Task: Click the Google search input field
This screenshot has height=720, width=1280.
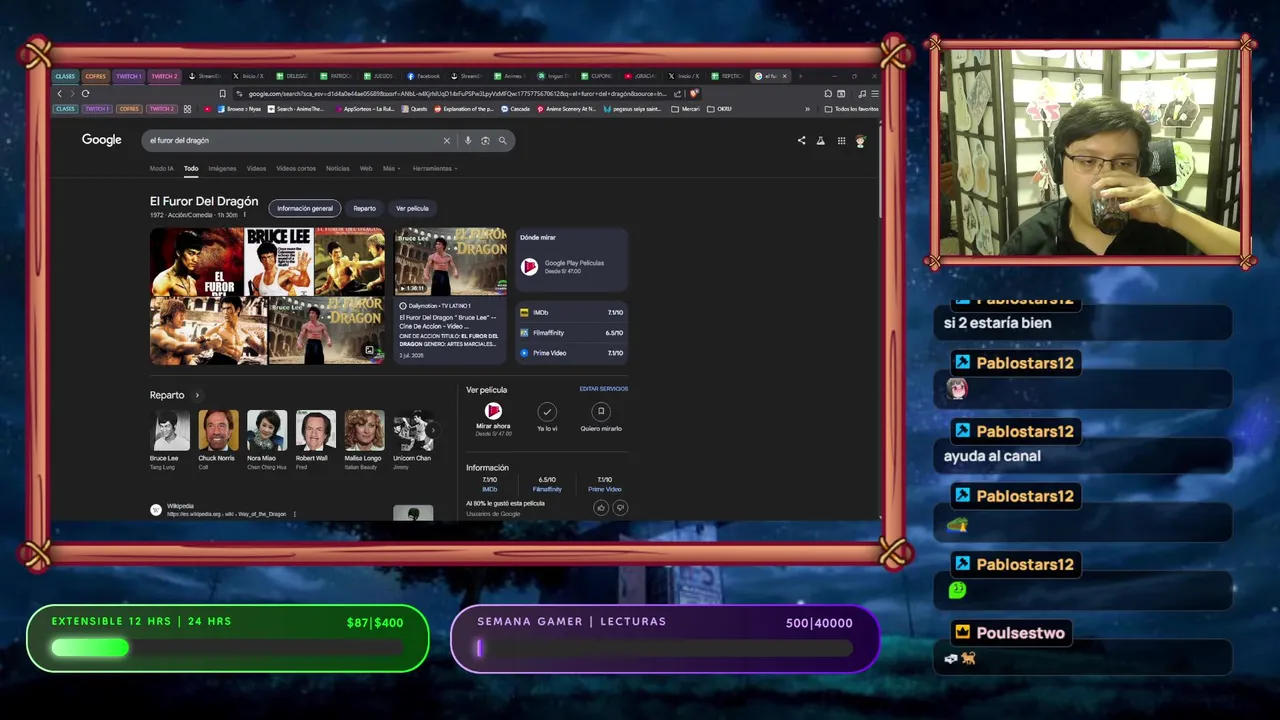Action: 295,141
